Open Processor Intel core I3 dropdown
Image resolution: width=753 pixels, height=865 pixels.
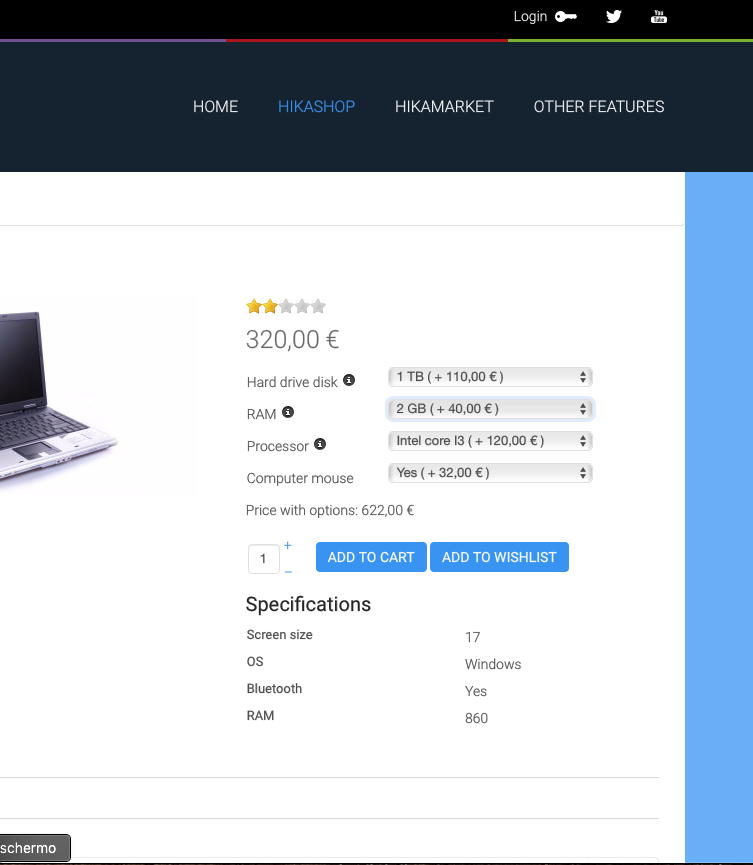click(x=490, y=441)
